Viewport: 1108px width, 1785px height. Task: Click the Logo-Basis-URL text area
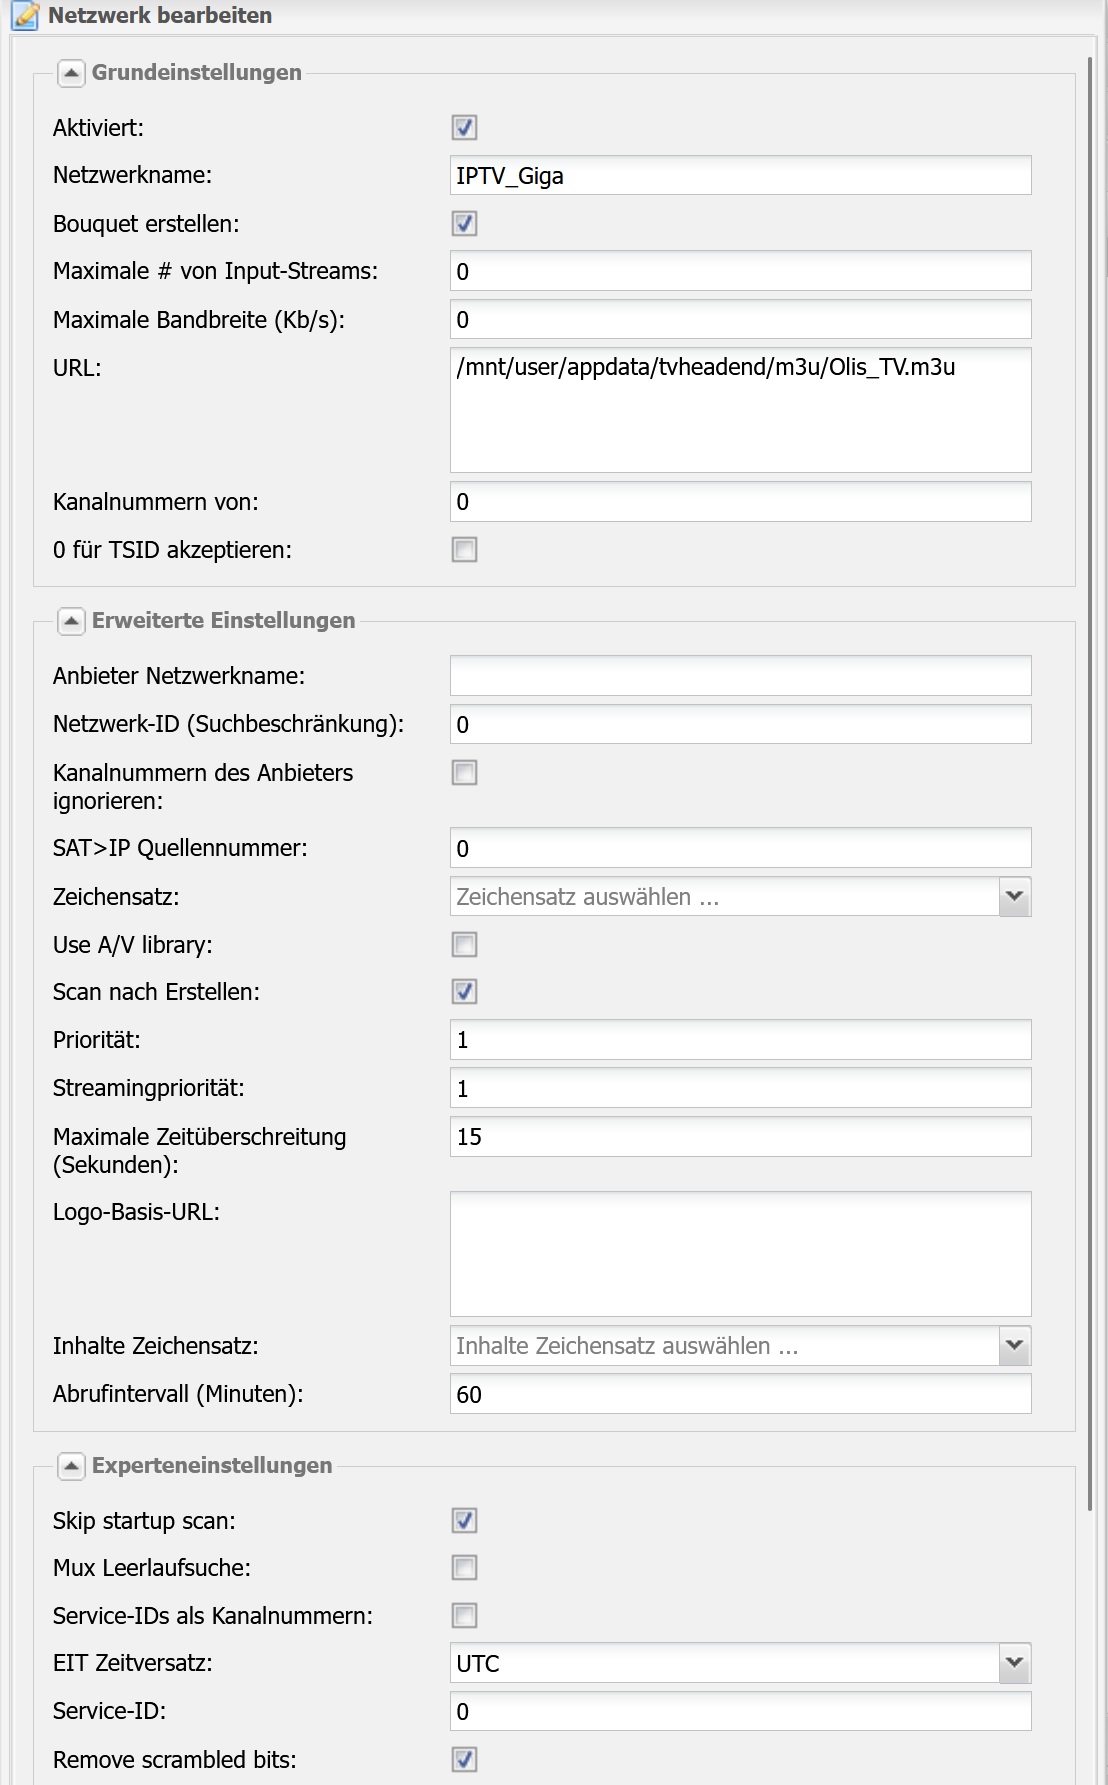coord(741,1254)
